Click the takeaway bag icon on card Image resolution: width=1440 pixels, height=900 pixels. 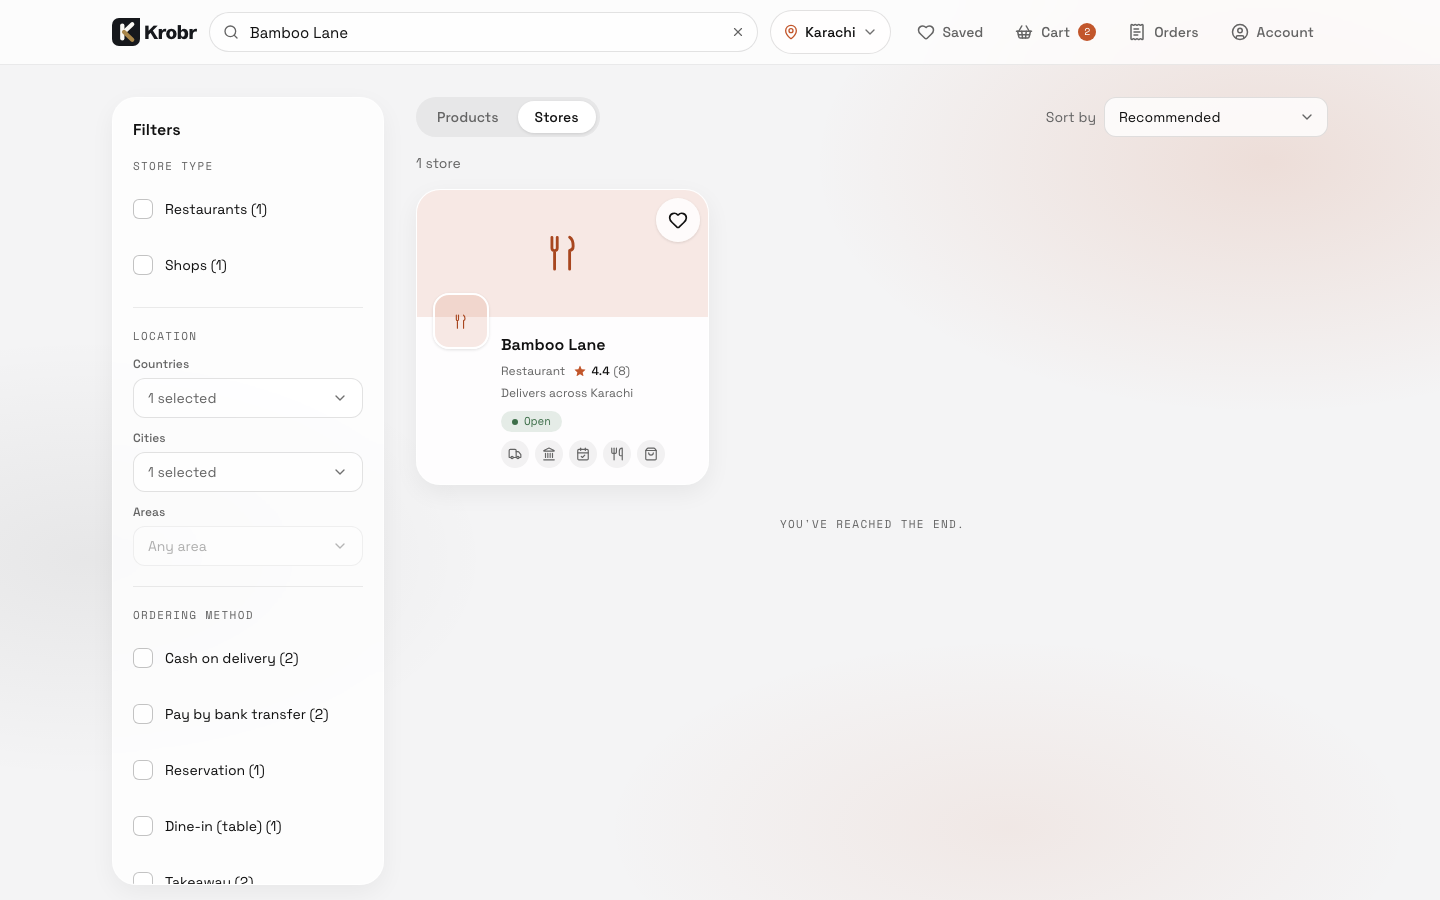pos(651,454)
